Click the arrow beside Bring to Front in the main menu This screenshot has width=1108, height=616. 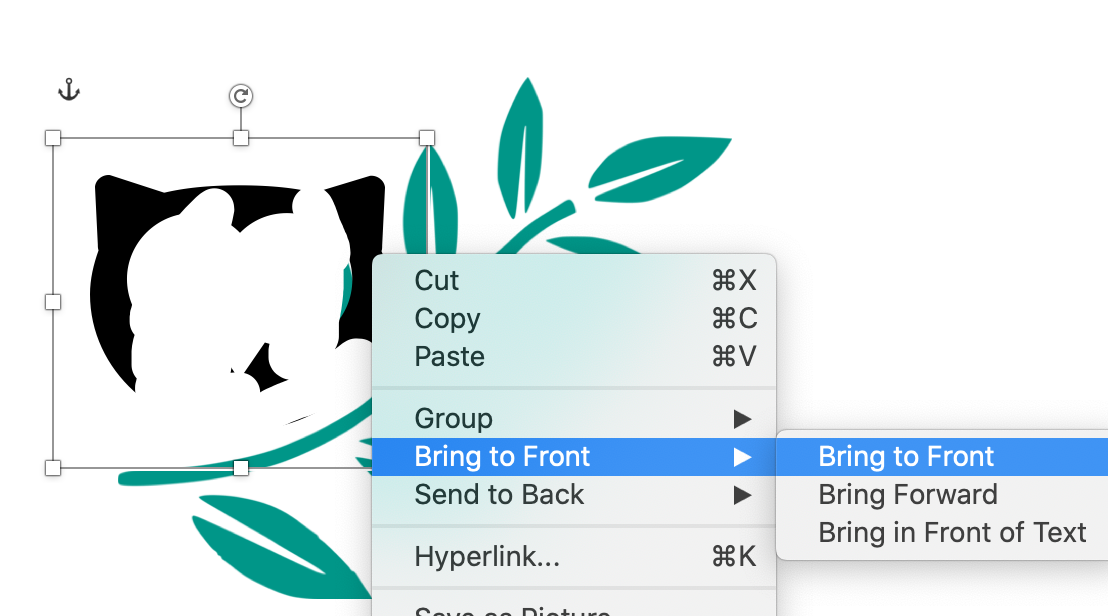(x=742, y=457)
